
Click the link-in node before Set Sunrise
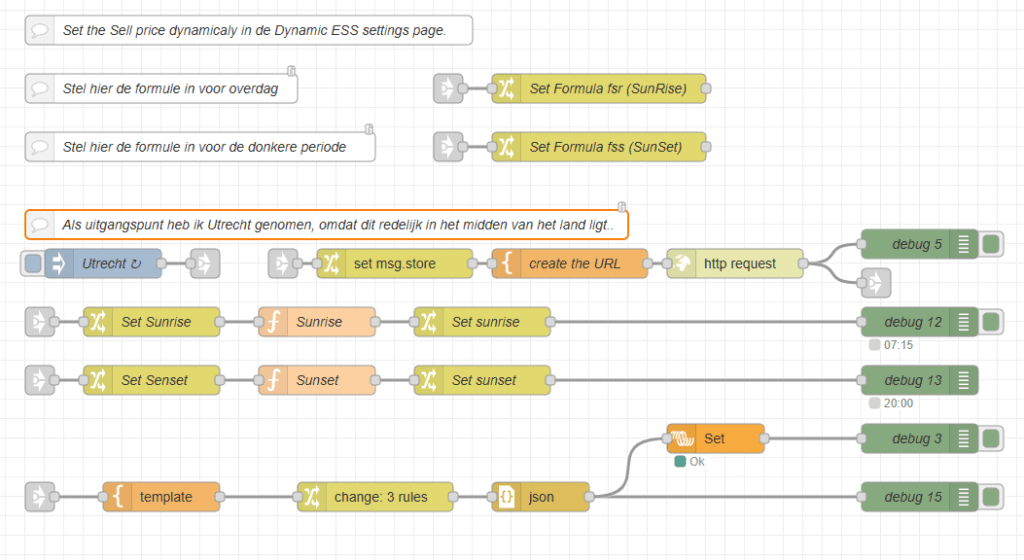[40, 322]
